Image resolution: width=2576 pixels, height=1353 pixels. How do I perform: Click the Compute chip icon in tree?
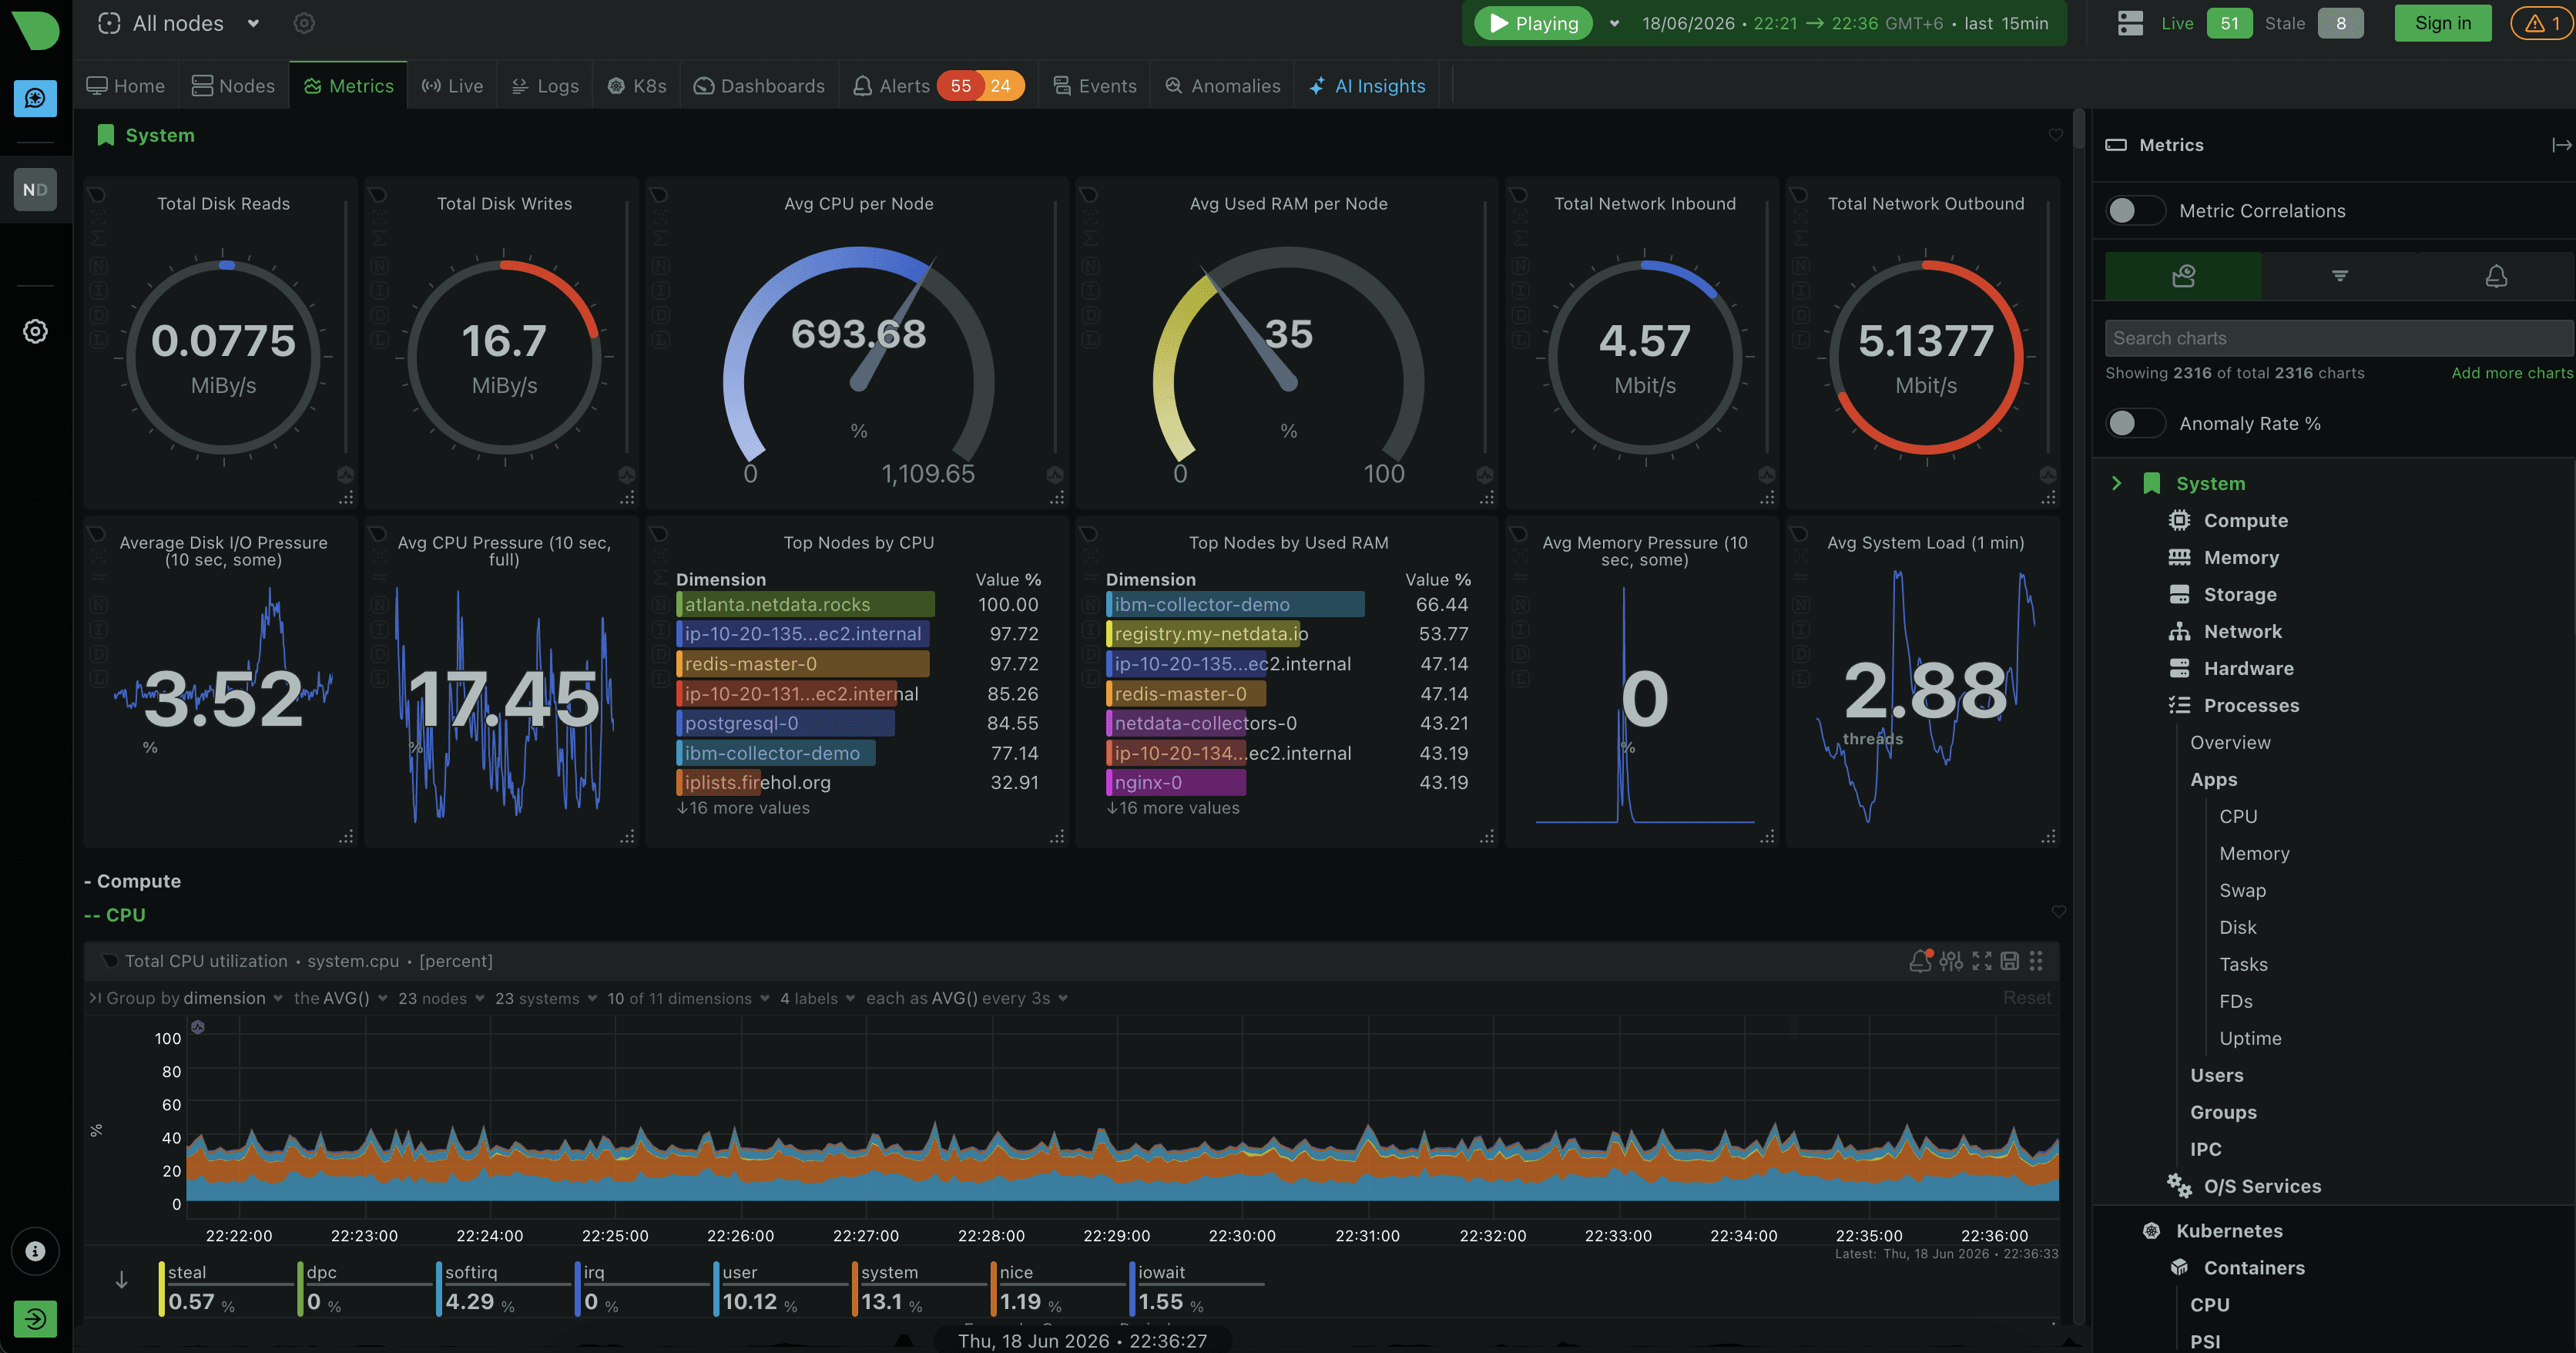coord(2180,520)
